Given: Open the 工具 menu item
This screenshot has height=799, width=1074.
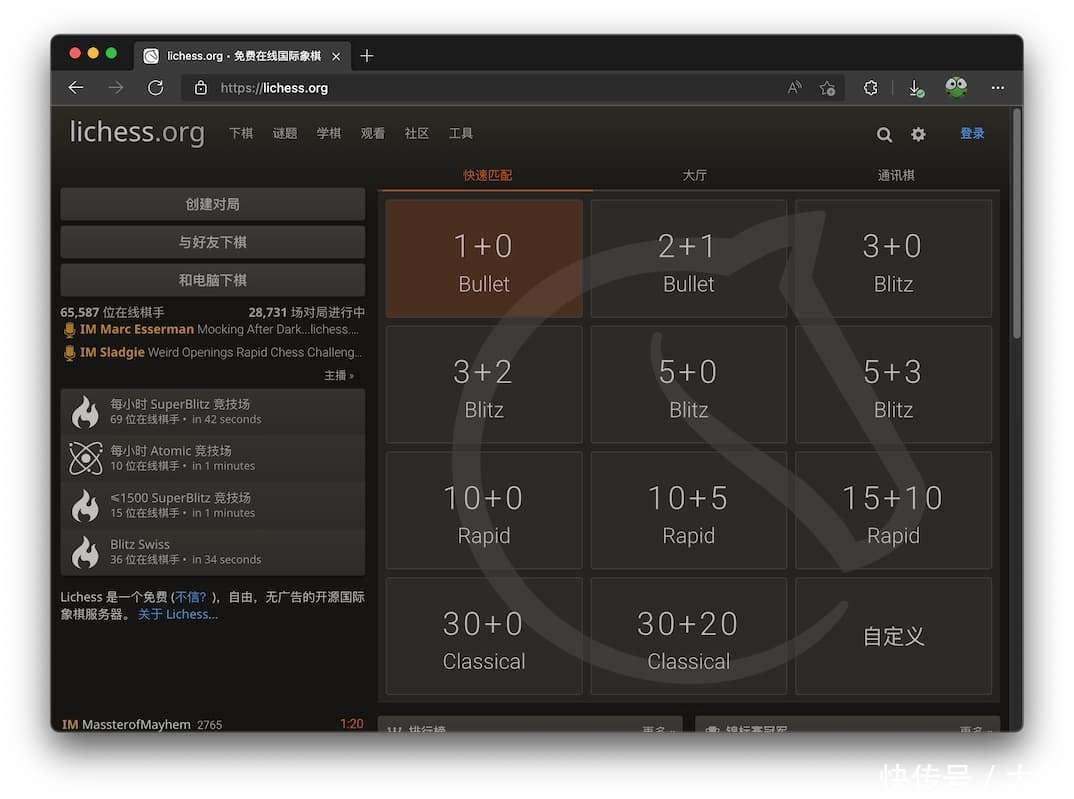Looking at the screenshot, I should click(461, 133).
